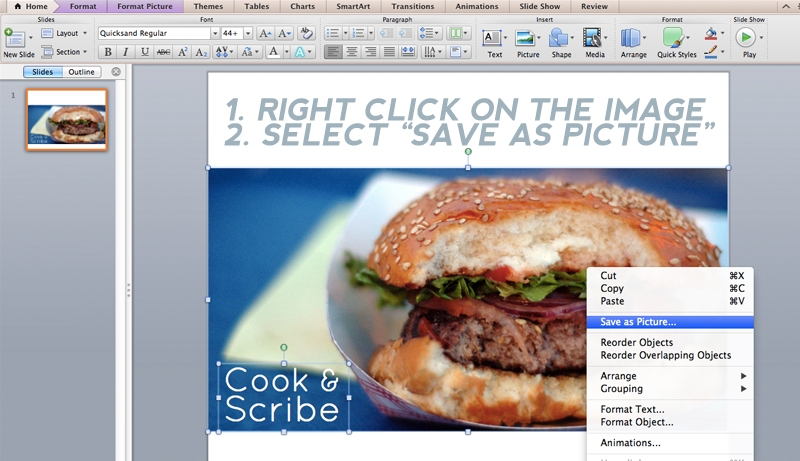Open the New Slide dropdown arrow

pyautogui.click(x=31, y=38)
